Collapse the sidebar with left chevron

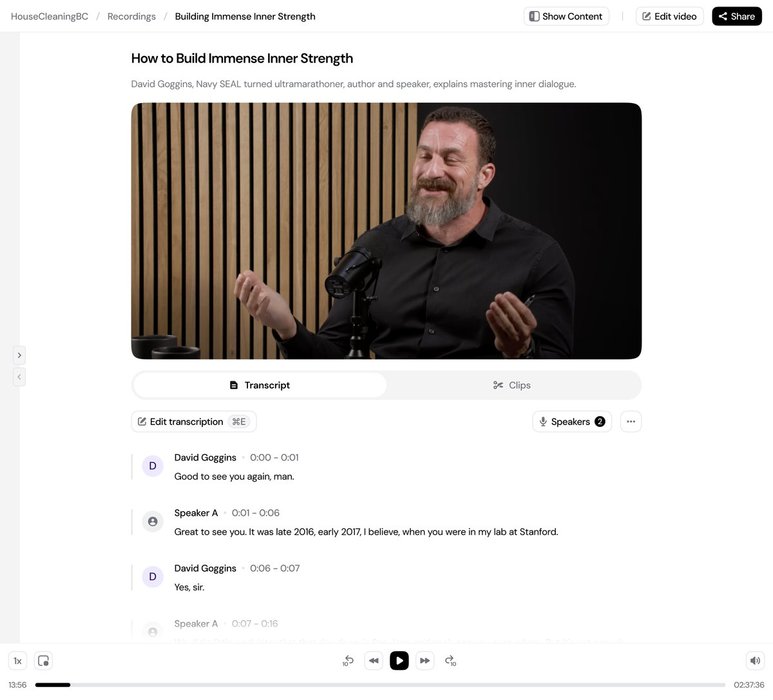coord(19,377)
